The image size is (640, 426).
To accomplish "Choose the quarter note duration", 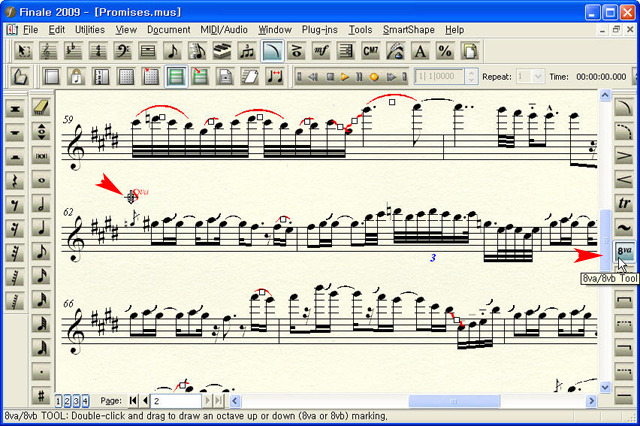I will 41,228.
